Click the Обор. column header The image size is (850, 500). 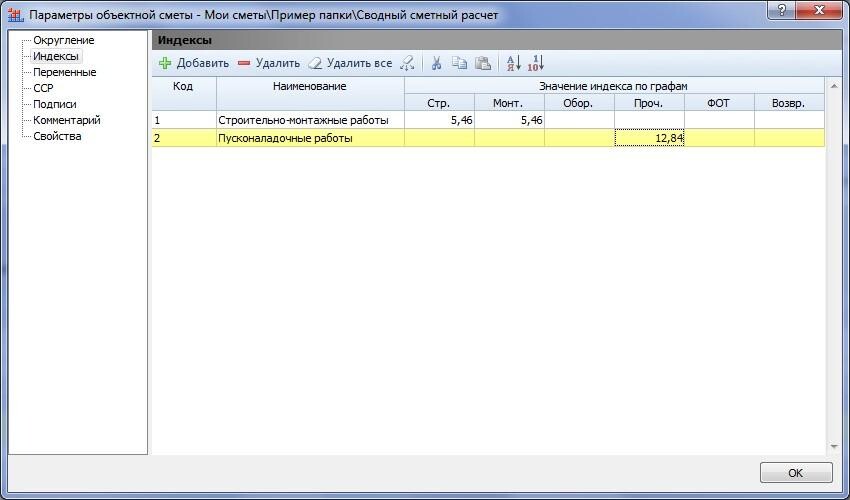(x=579, y=103)
